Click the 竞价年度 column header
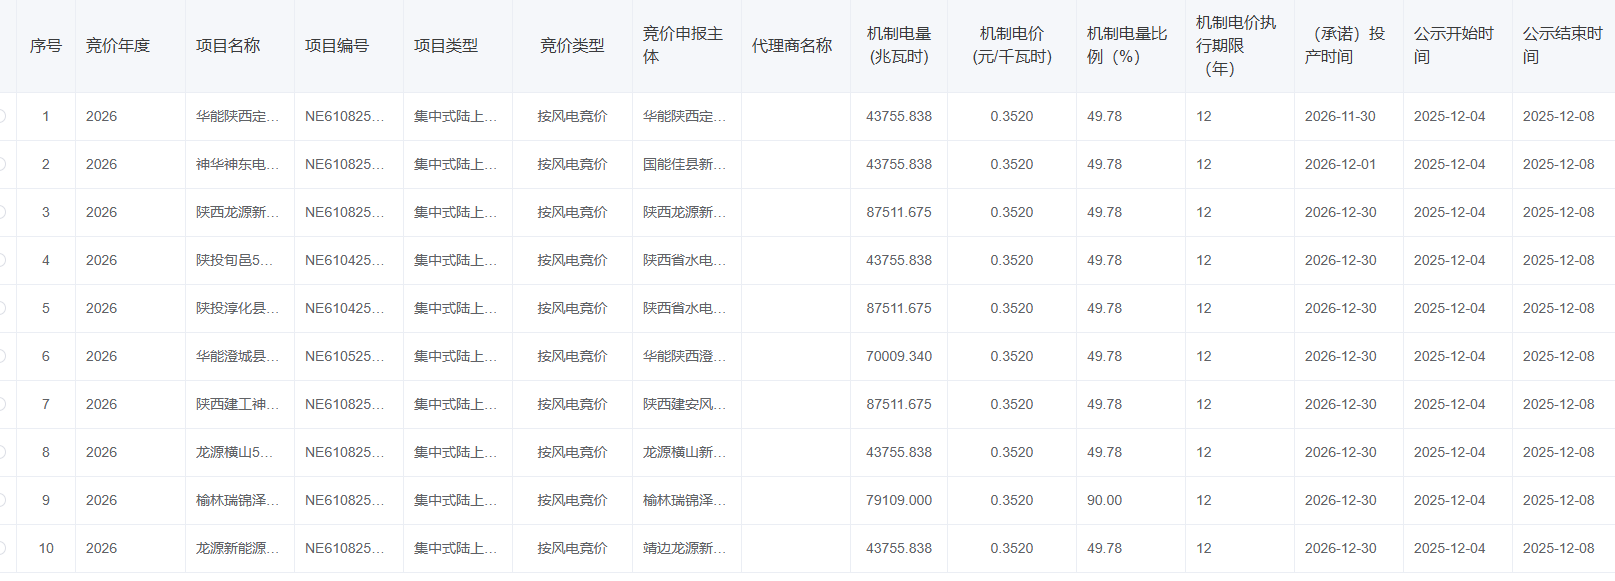Screen dimensions: 1615x581 click(118, 46)
